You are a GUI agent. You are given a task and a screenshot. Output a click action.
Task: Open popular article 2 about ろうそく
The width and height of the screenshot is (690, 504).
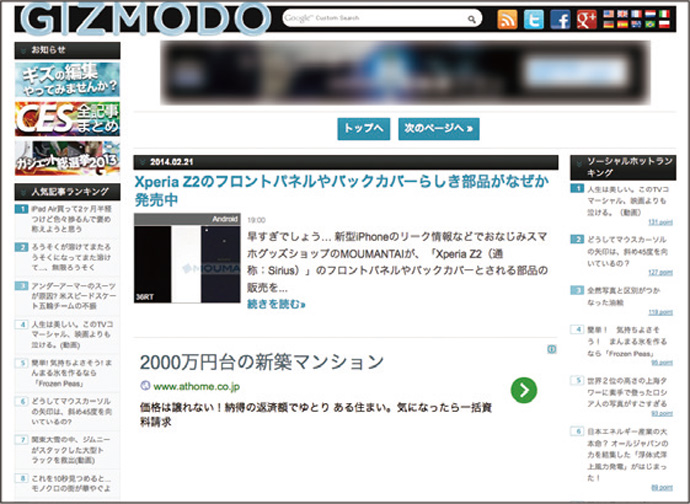click(71, 257)
